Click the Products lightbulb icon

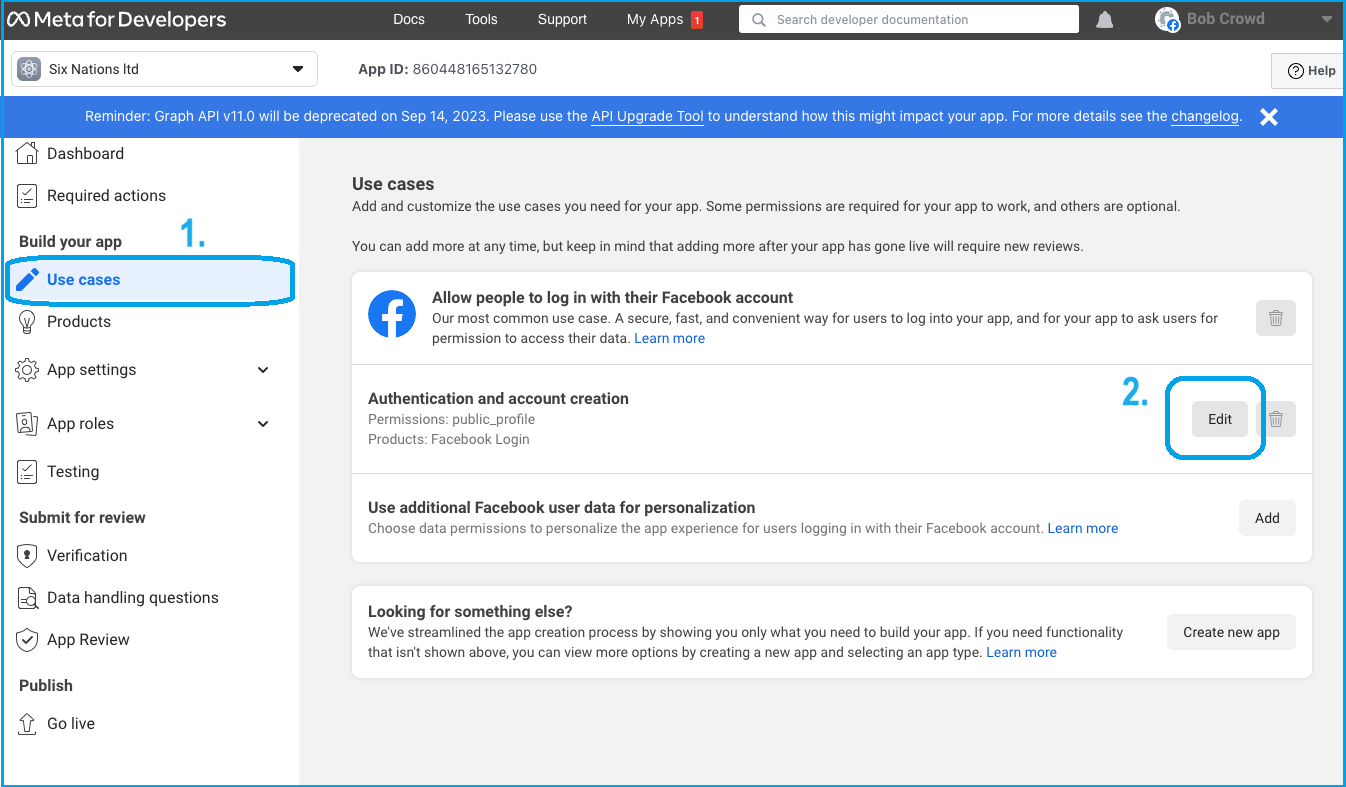coord(29,321)
